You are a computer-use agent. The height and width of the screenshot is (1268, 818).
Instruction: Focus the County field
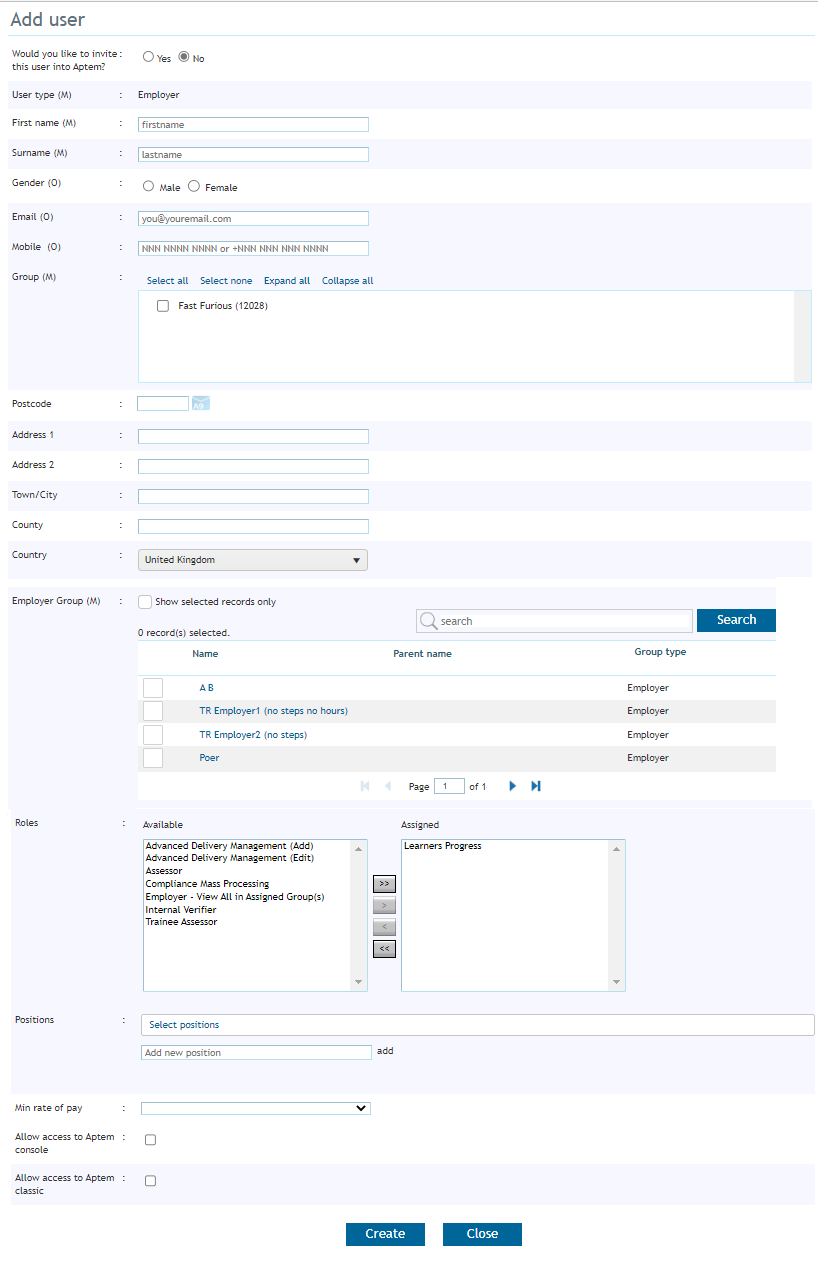pos(253,526)
